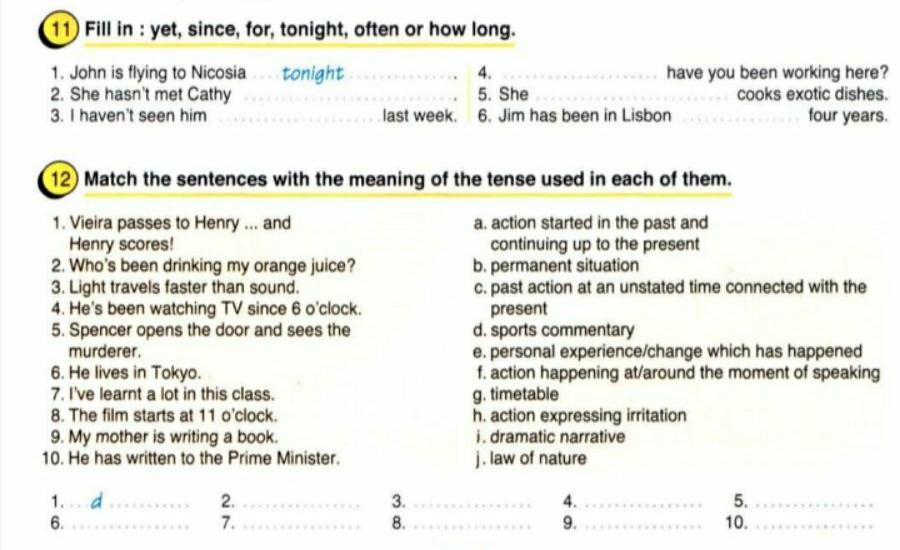Click the blank before "have you been working here?"
Screen dimensions: 900x550
tap(578, 74)
